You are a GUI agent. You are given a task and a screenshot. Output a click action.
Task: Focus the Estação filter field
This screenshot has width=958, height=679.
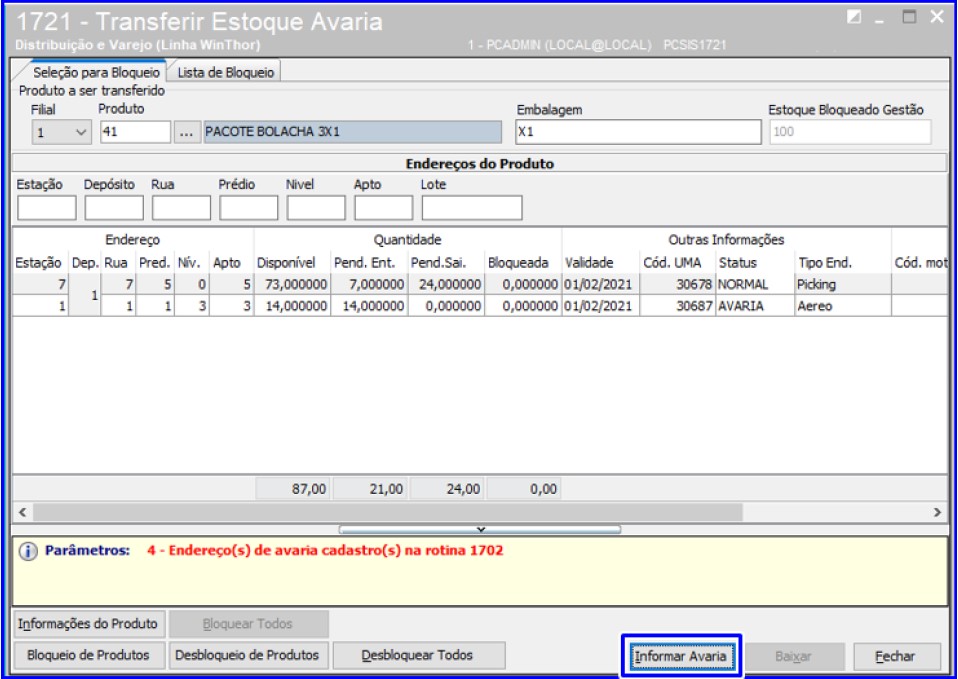(46, 208)
